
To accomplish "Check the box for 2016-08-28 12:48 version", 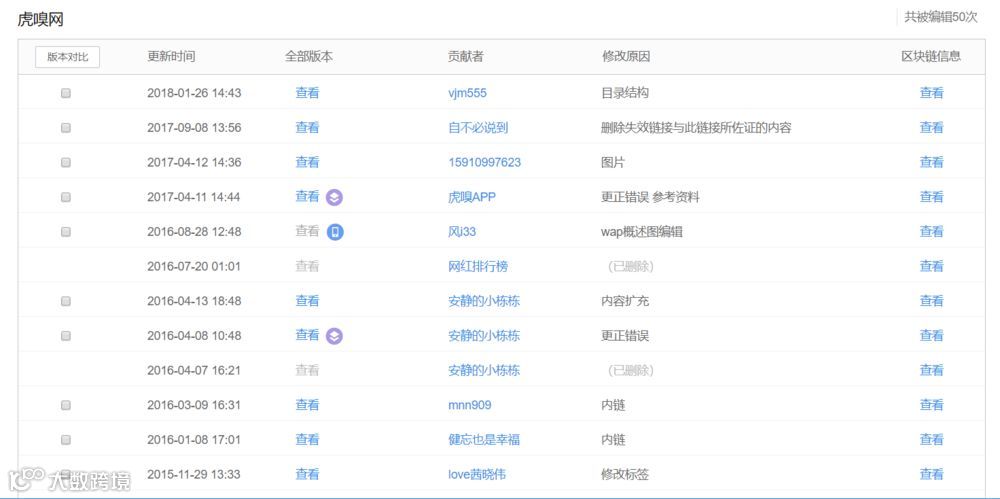I will (66, 232).
